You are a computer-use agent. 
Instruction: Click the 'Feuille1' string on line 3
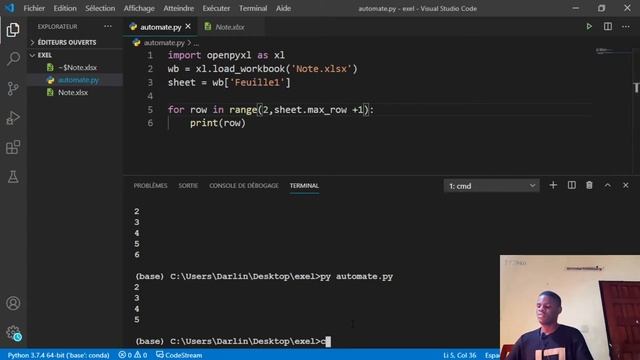[x=257, y=82]
